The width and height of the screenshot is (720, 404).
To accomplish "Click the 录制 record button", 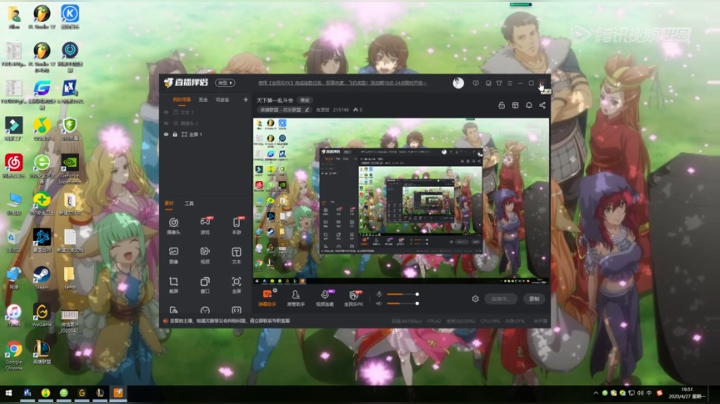I will coord(534,299).
